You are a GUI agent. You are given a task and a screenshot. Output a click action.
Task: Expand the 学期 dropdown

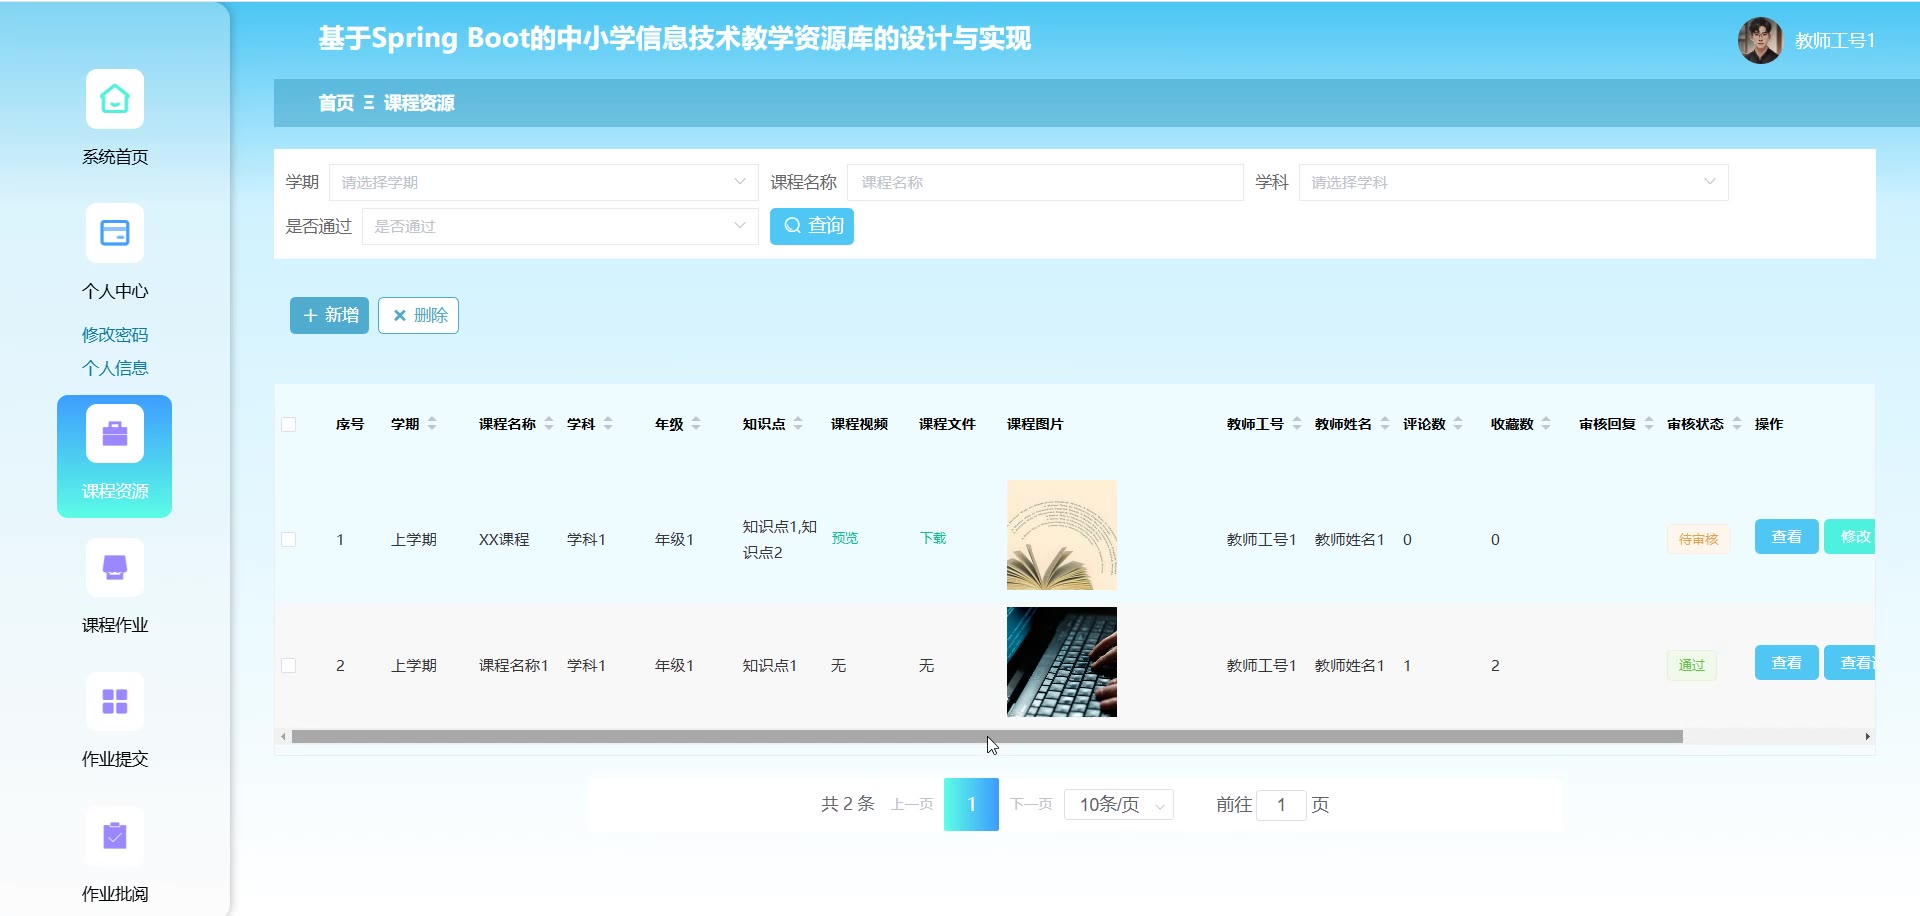[x=543, y=182]
